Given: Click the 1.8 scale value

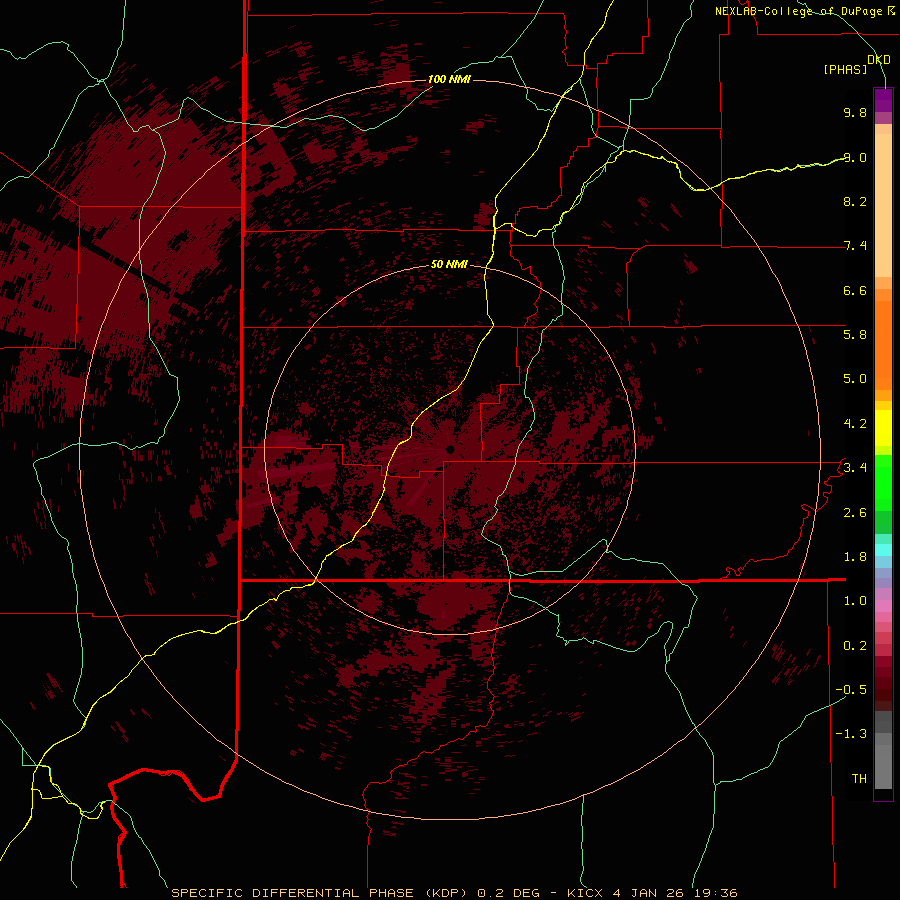Looking at the screenshot, I should tap(855, 557).
